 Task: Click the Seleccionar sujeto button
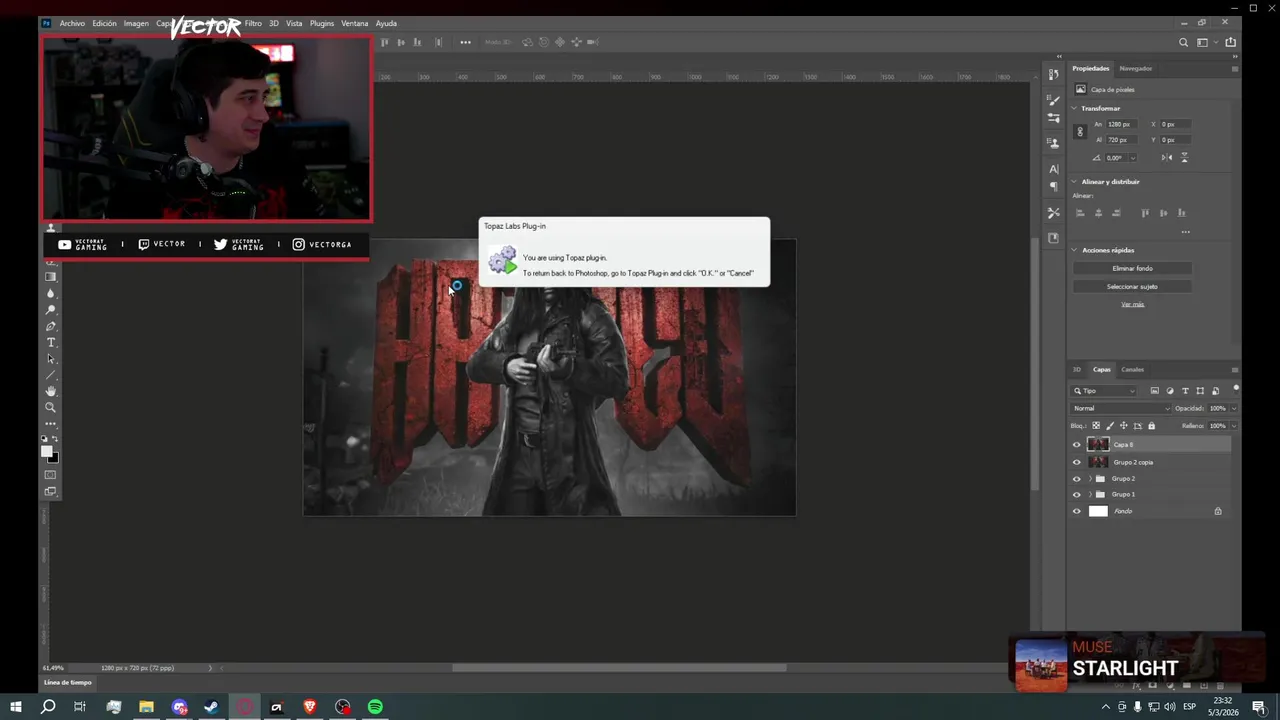point(1132,286)
